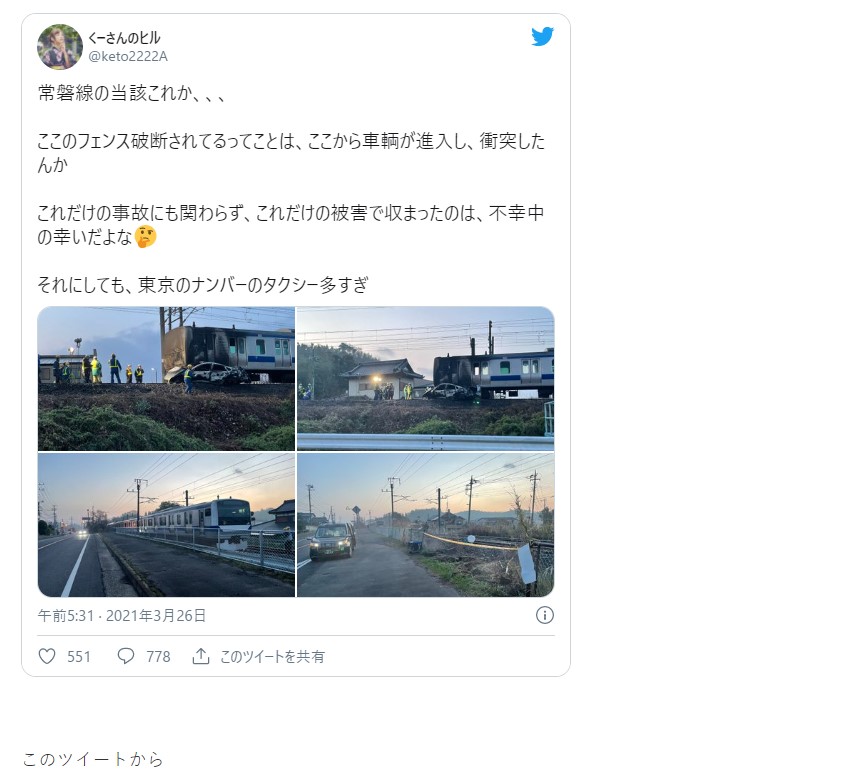Click the このツイートを共有 share link

point(272,657)
